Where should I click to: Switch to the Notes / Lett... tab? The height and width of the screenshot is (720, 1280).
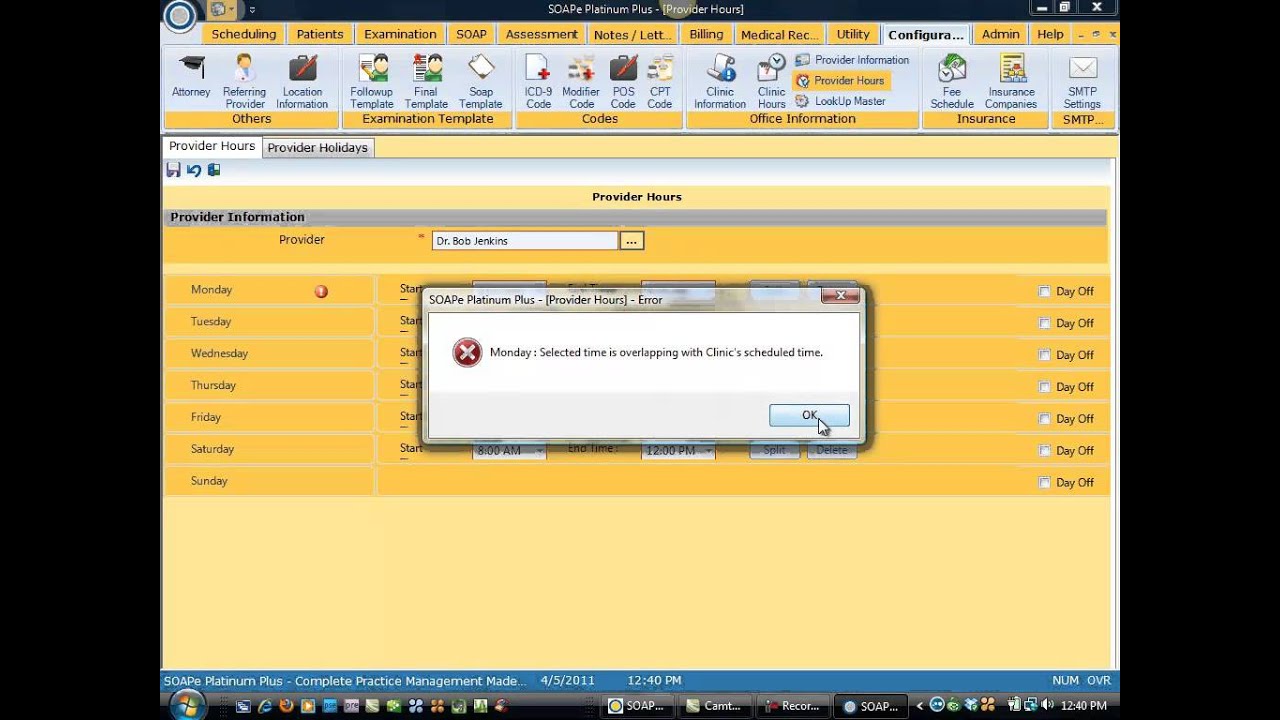click(632, 34)
